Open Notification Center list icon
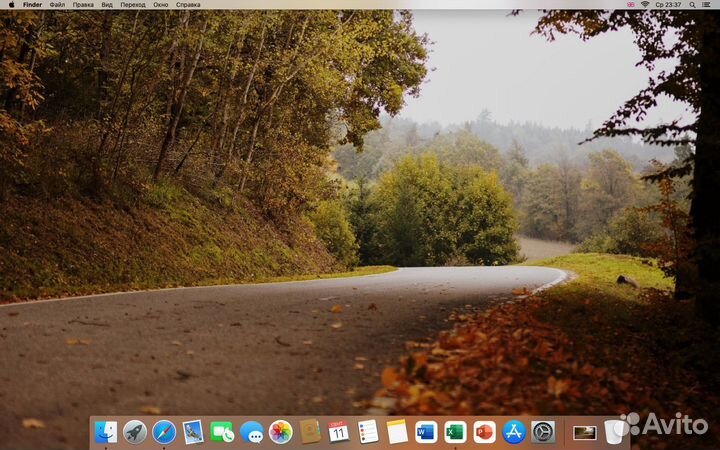The width and height of the screenshot is (720, 450). tap(707, 5)
